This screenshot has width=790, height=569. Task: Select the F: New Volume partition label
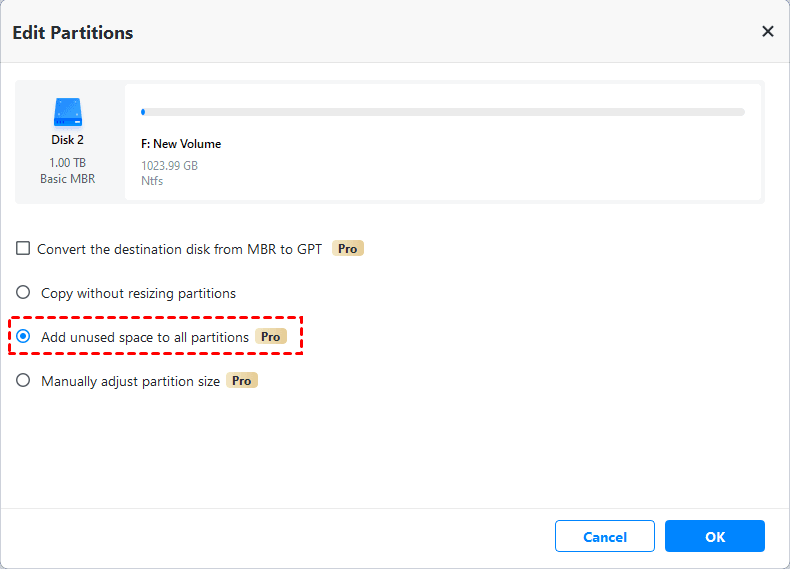point(181,144)
